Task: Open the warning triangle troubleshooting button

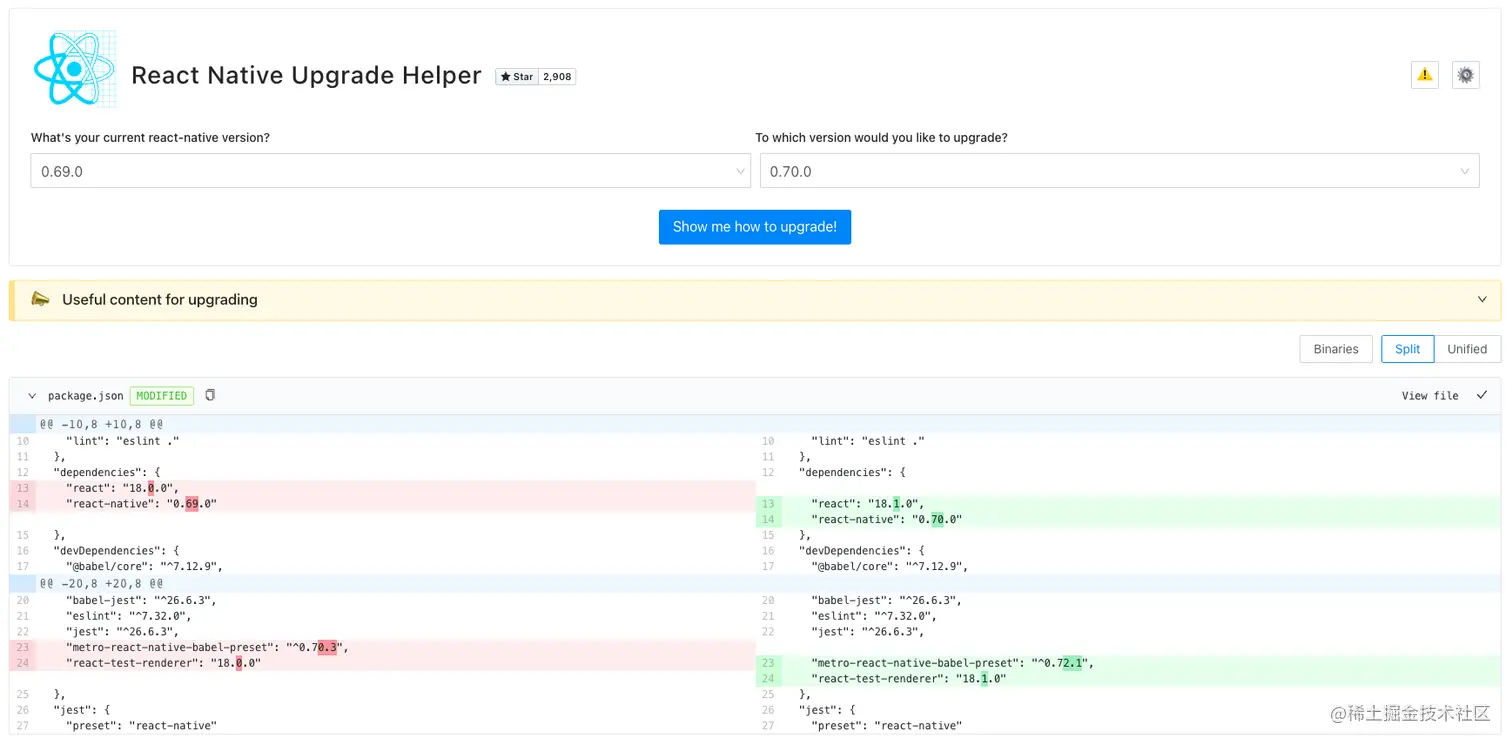Action: coord(1425,75)
